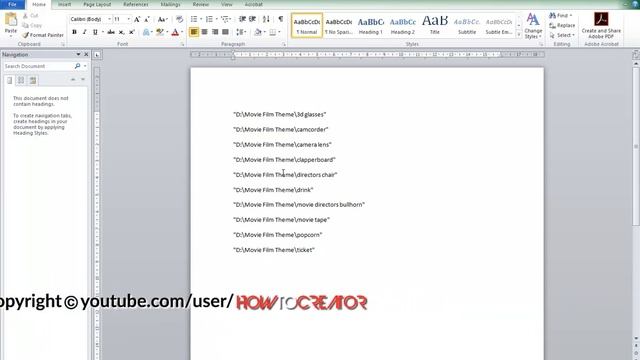This screenshot has width=640, height=360.
Task: Open the font name dropdown
Action: coord(109,19)
